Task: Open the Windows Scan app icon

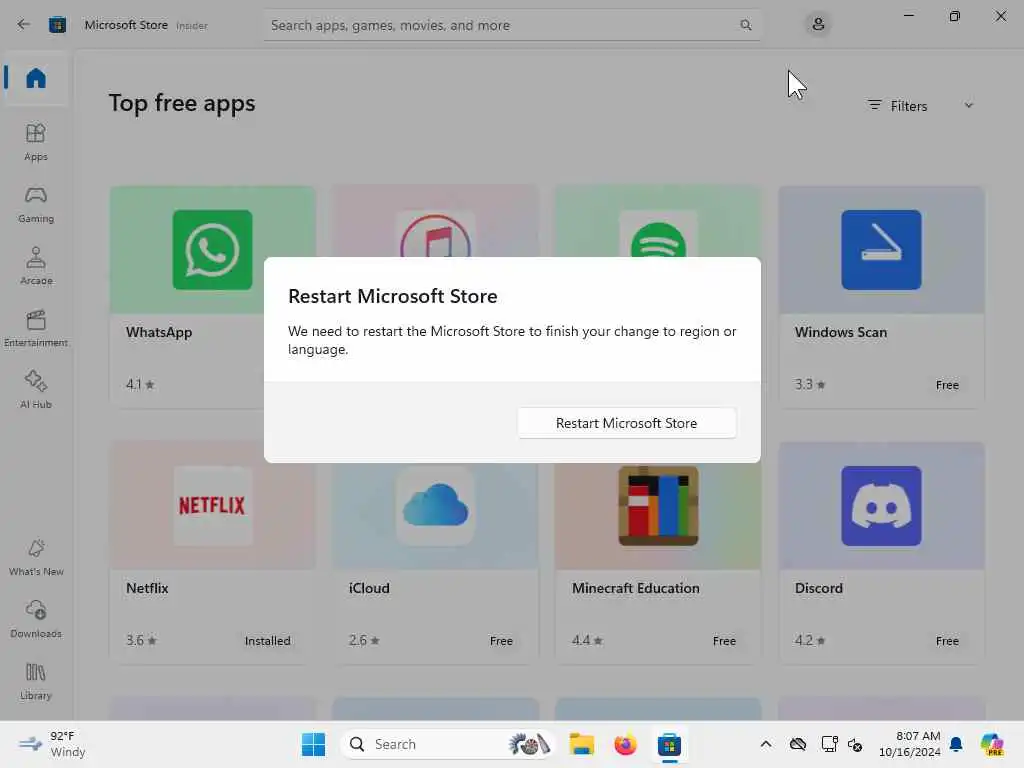Action: click(x=881, y=249)
